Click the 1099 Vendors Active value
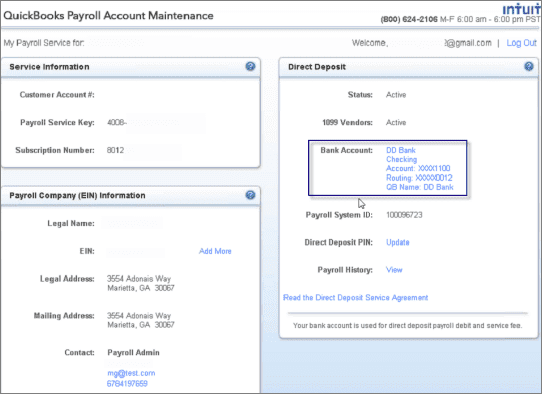 pos(396,122)
